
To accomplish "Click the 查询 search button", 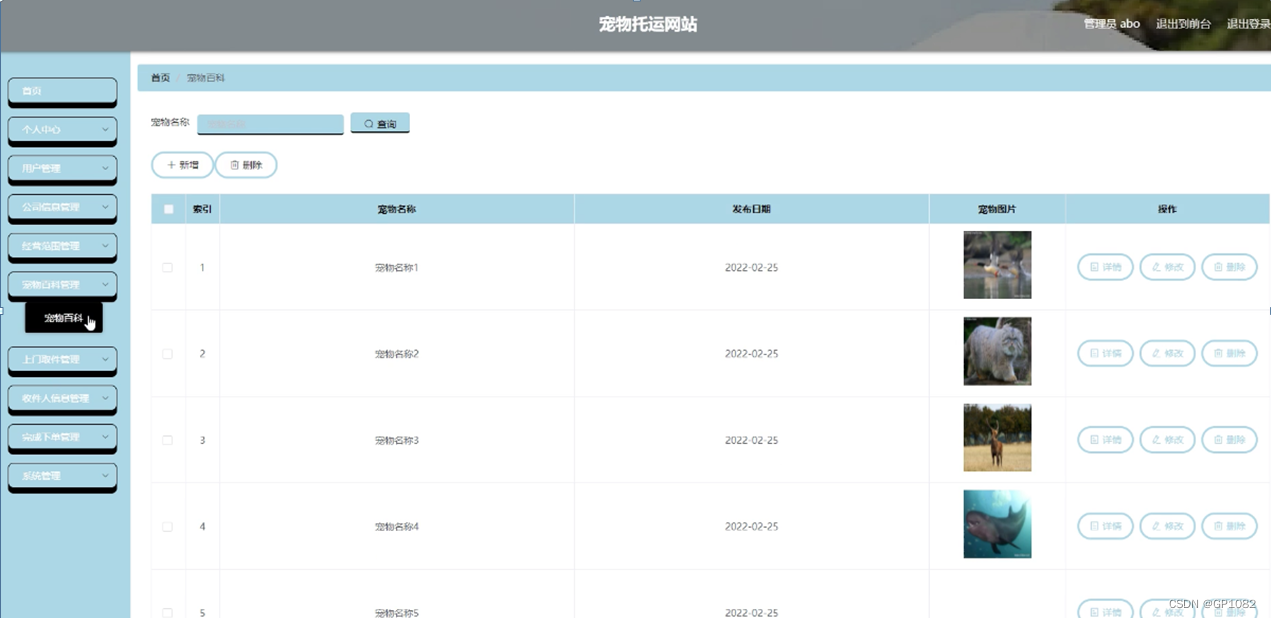I will tap(380, 123).
